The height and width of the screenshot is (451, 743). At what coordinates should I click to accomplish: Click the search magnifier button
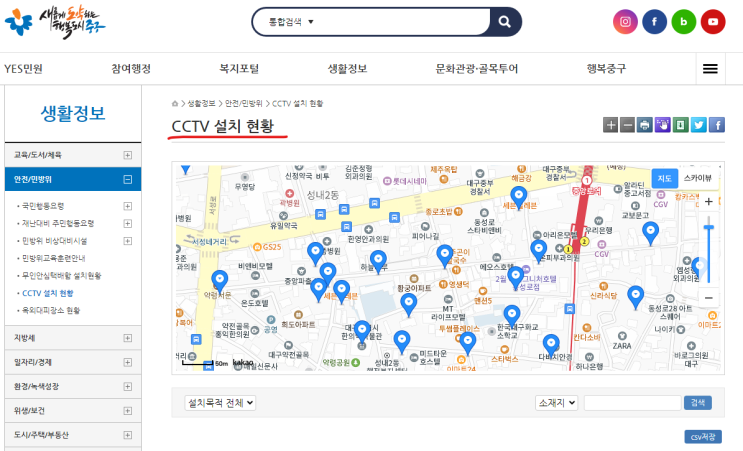point(505,22)
